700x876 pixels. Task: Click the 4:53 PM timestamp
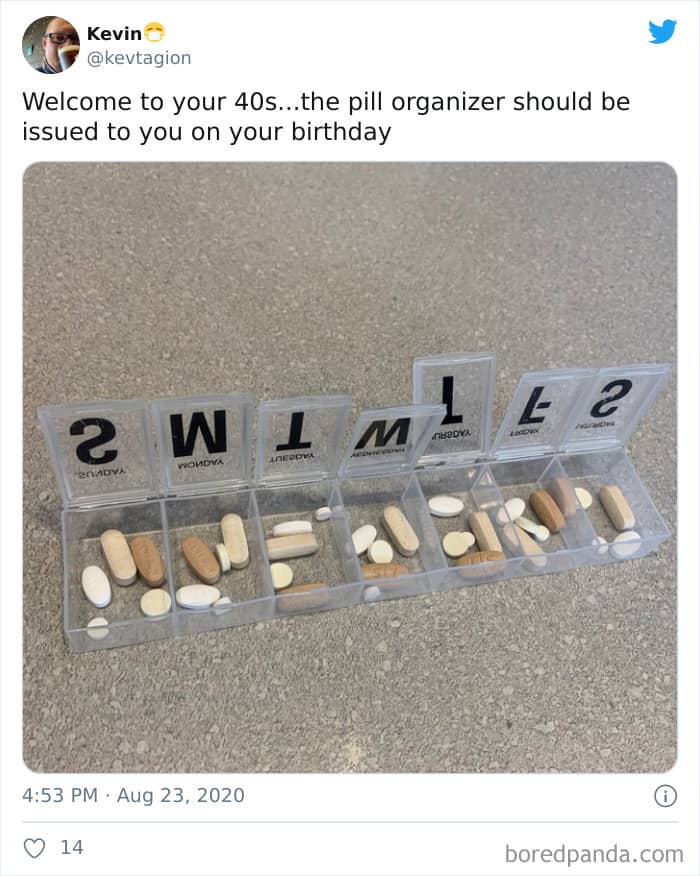pos(60,795)
